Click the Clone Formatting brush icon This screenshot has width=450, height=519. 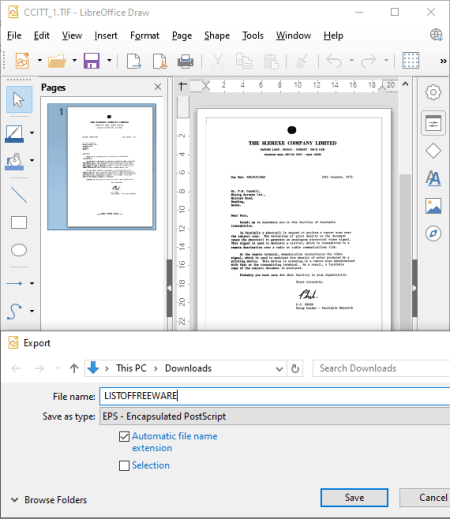(x=302, y=61)
